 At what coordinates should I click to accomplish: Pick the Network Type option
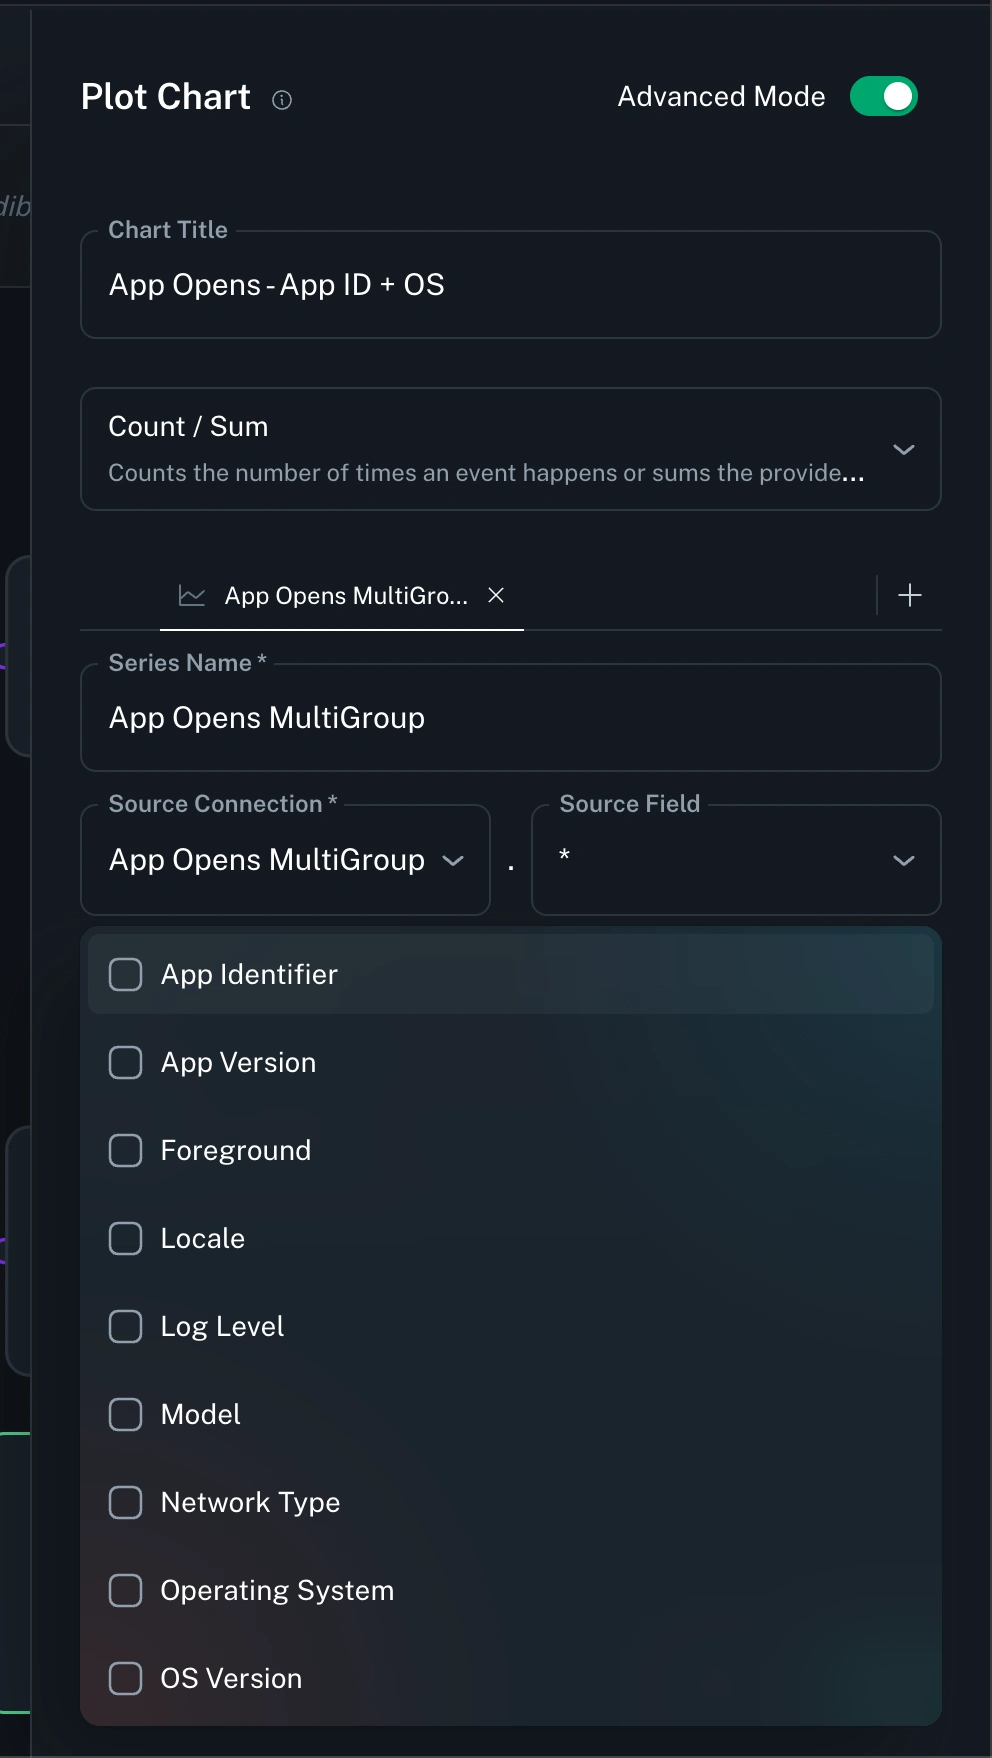tap(250, 1502)
